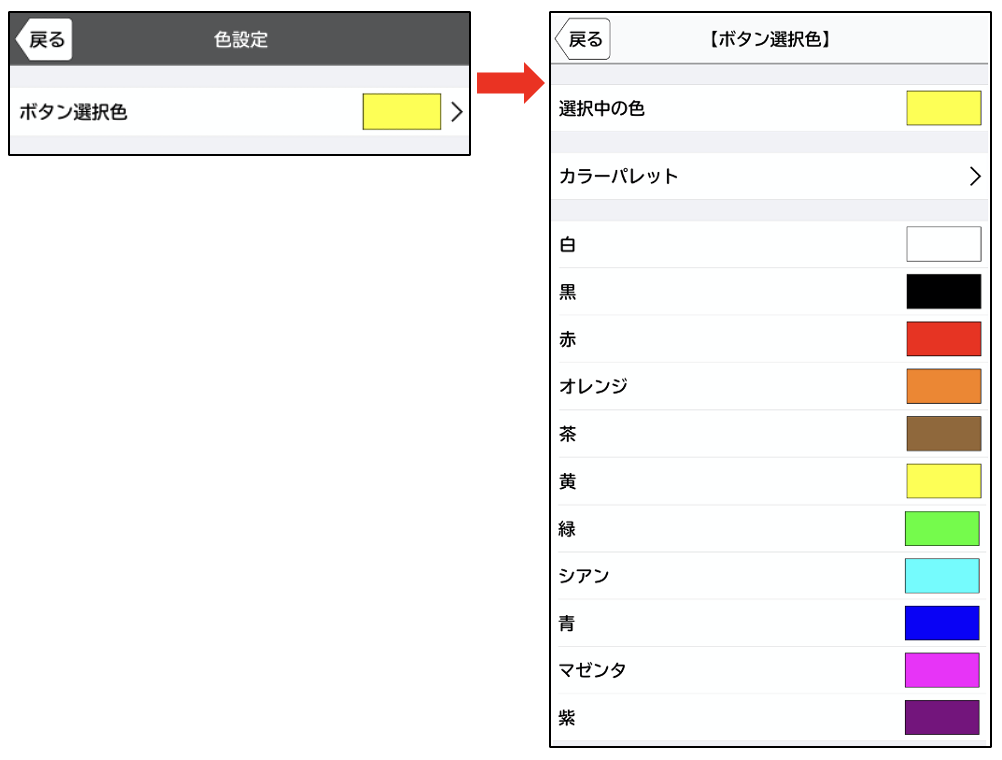1002x760 pixels.
Task: Select the black color swatch for 黒
Action: (x=943, y=291)
